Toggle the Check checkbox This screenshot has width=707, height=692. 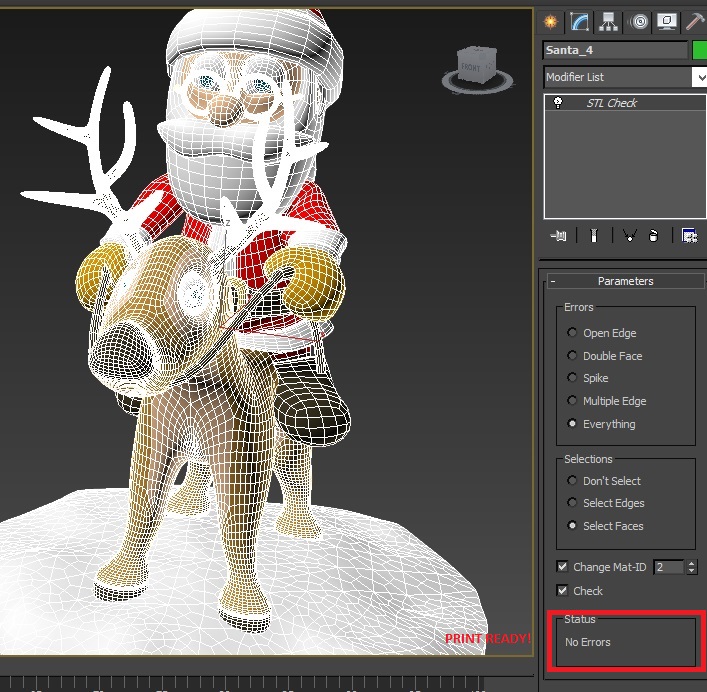(x=562, y=590)
